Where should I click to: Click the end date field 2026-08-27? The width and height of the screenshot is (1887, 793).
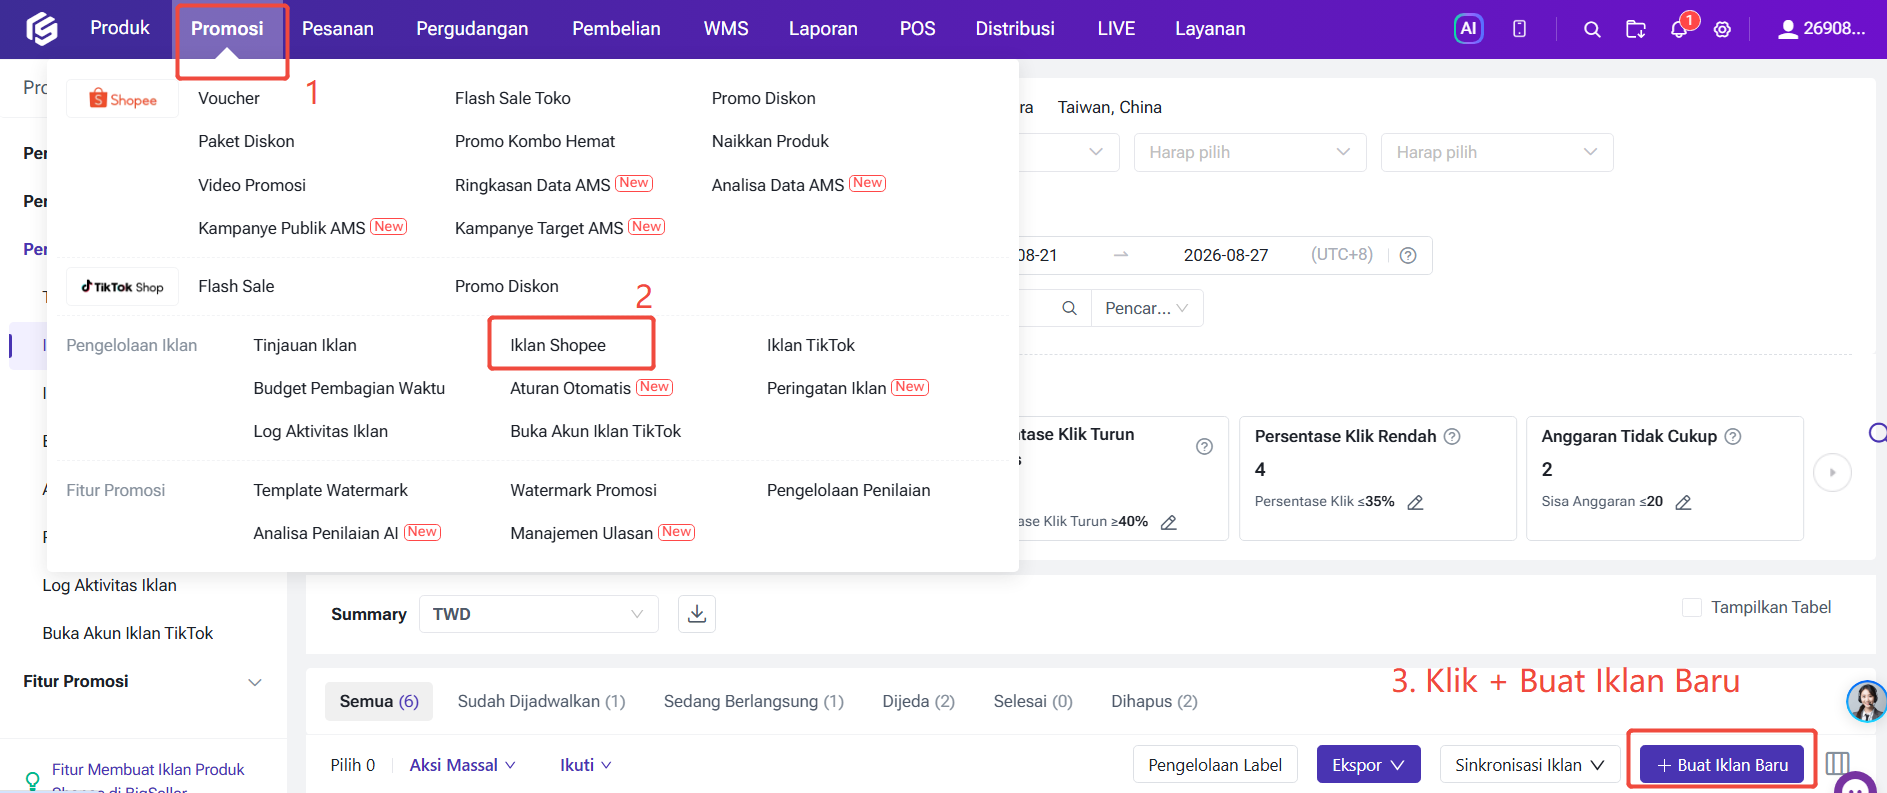tap(1226, 255)
